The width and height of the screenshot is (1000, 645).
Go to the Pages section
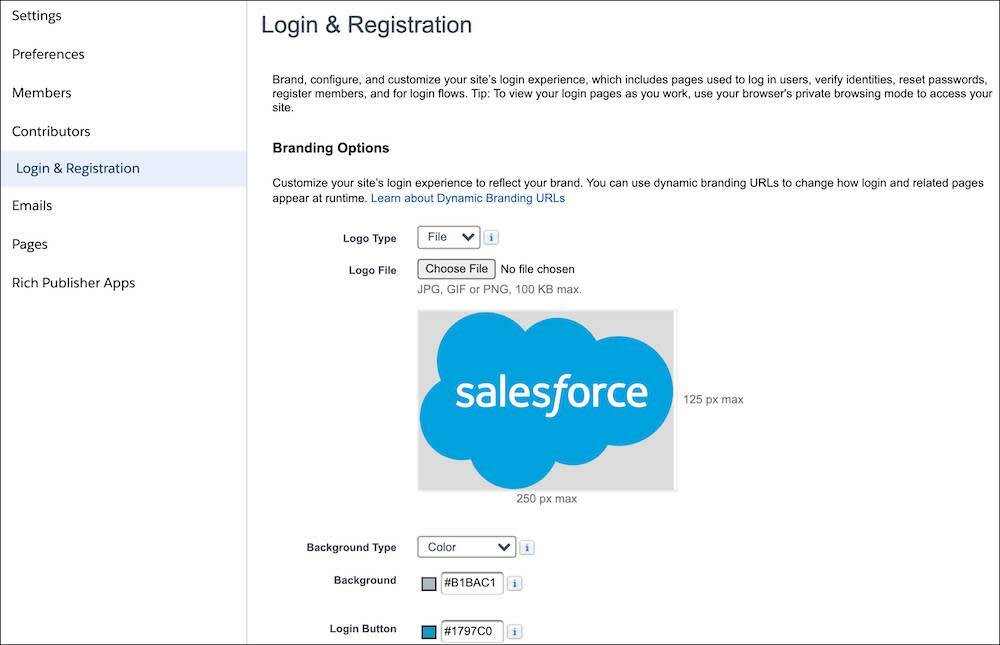tap(29, 243)
